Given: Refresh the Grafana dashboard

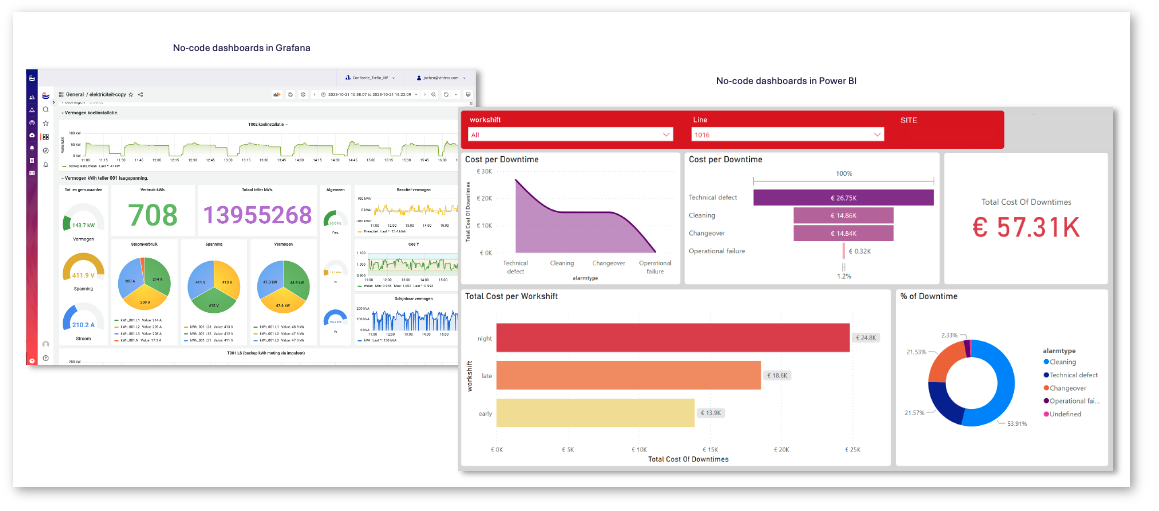Looking at the screenshot, I should point(446,95).
